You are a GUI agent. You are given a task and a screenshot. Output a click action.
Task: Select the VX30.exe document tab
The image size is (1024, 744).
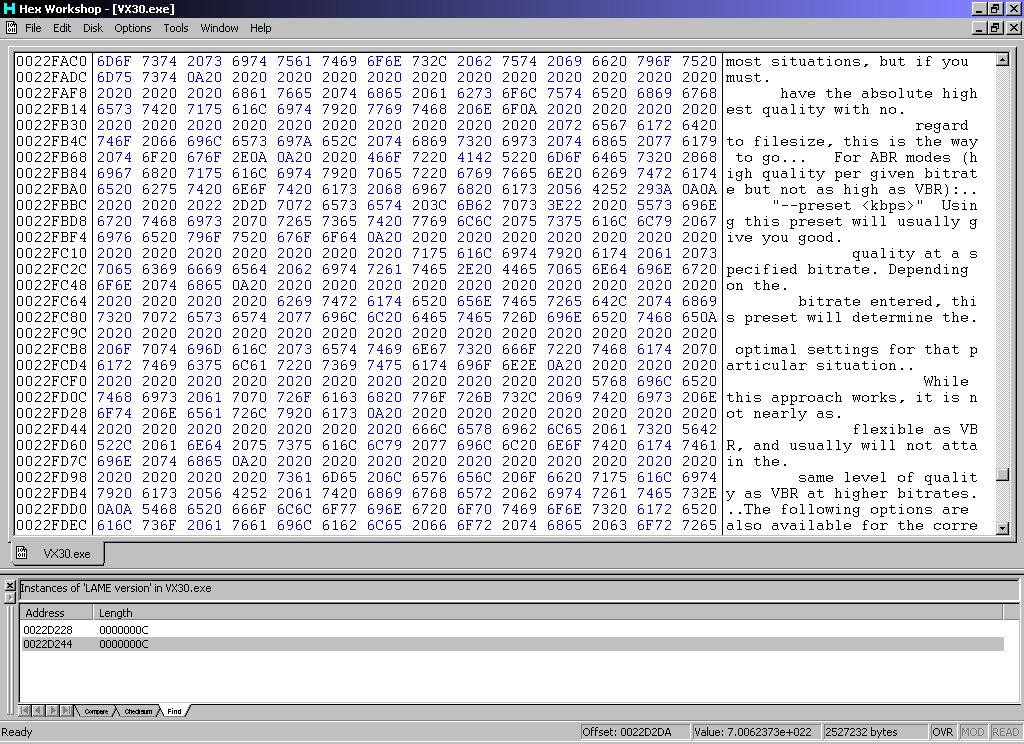[x=58, y=553]
